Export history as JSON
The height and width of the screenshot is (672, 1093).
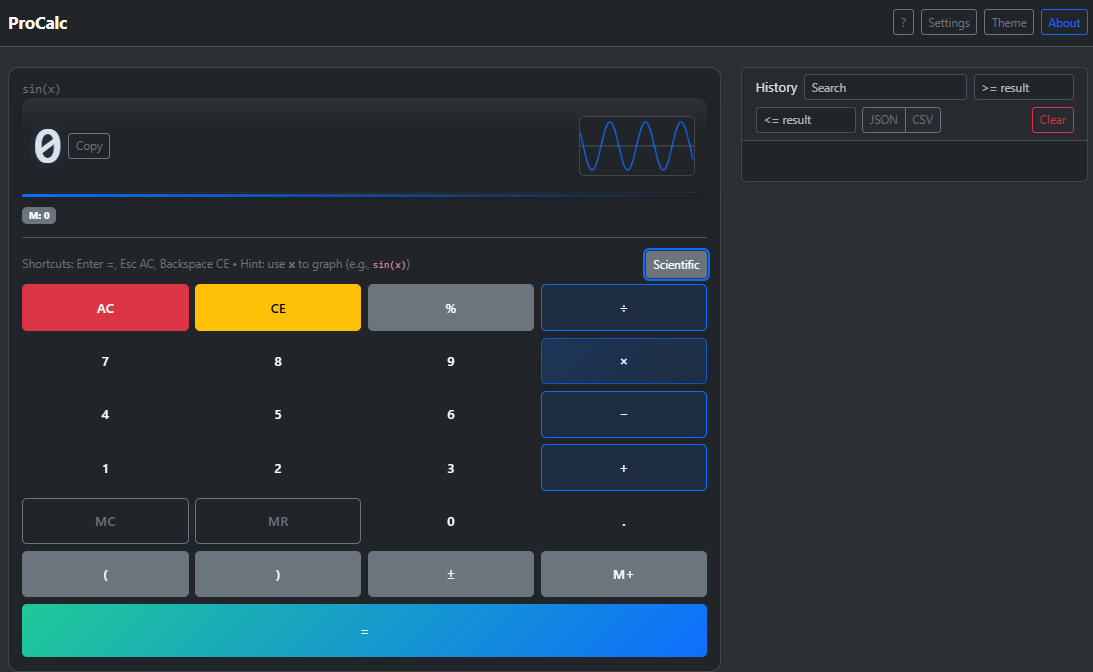click(x=883, y=120)
